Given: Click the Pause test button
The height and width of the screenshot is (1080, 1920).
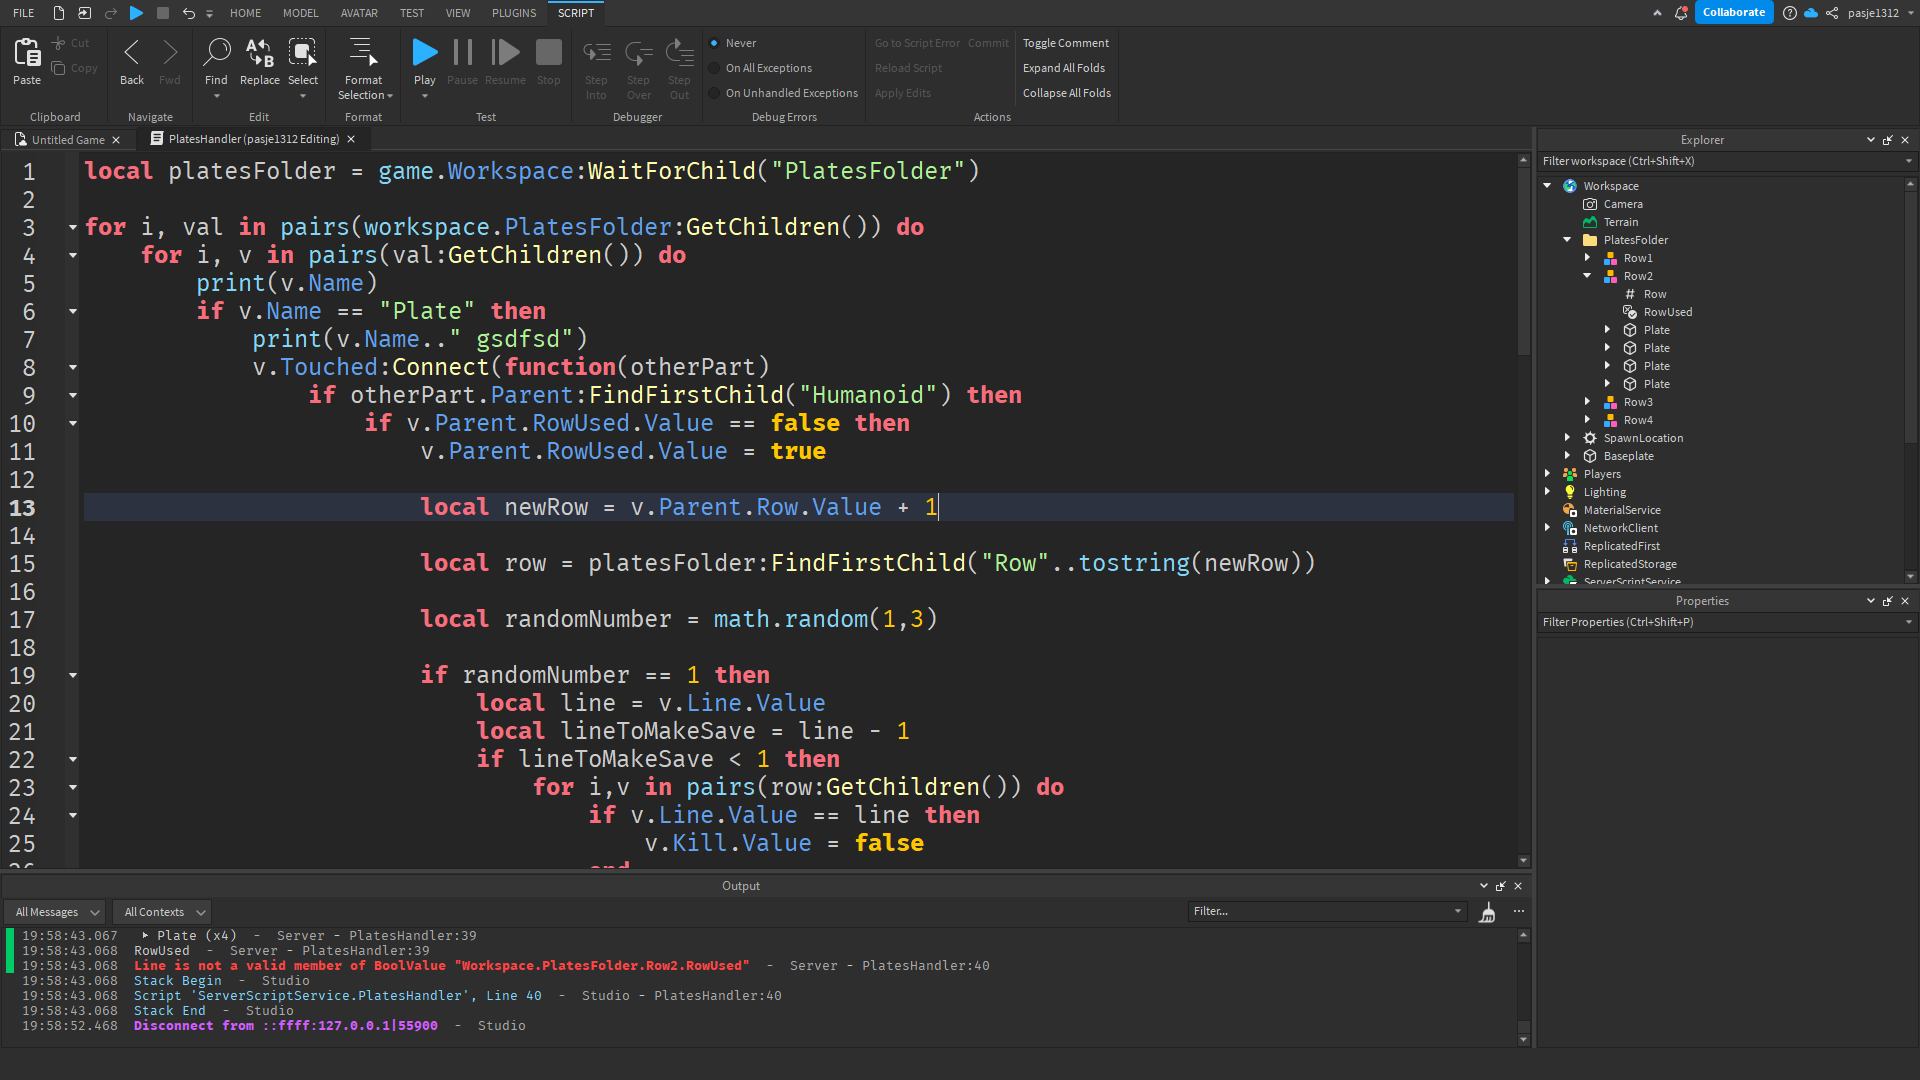Looking at the screenshot, I should 462,52.
